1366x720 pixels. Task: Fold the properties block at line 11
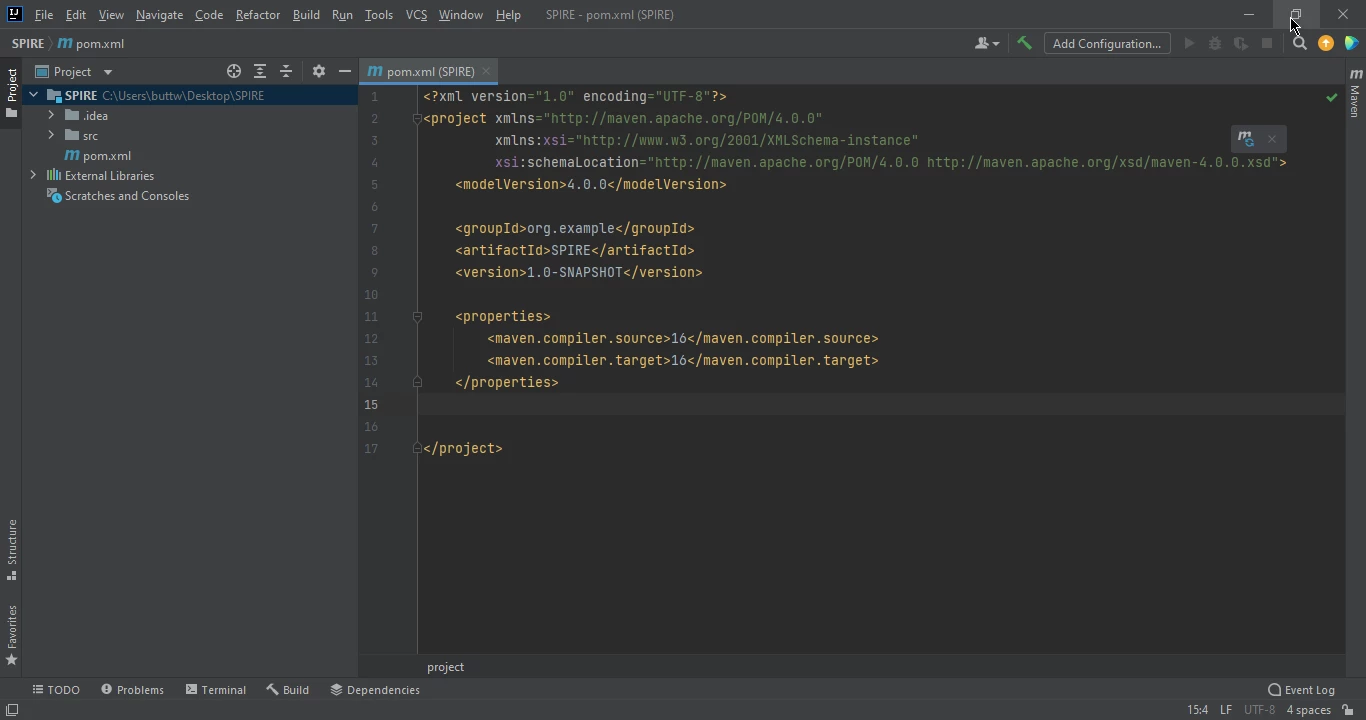coord(417,317)
